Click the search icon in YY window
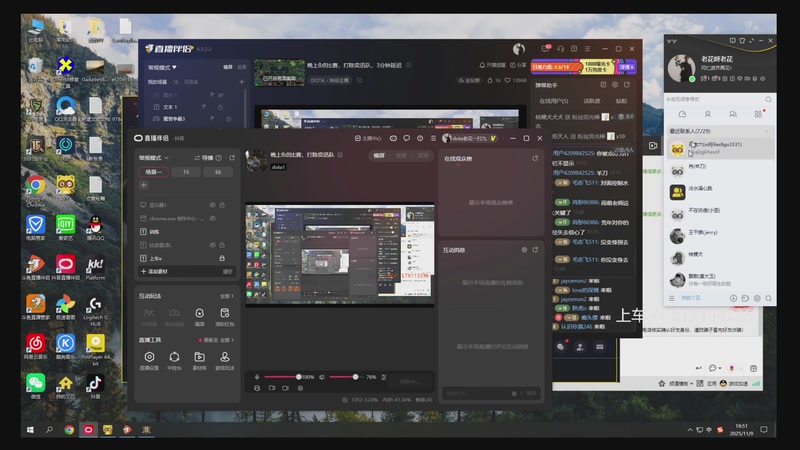The width and height of the screenshot is (800, 450). coord(768,99)
